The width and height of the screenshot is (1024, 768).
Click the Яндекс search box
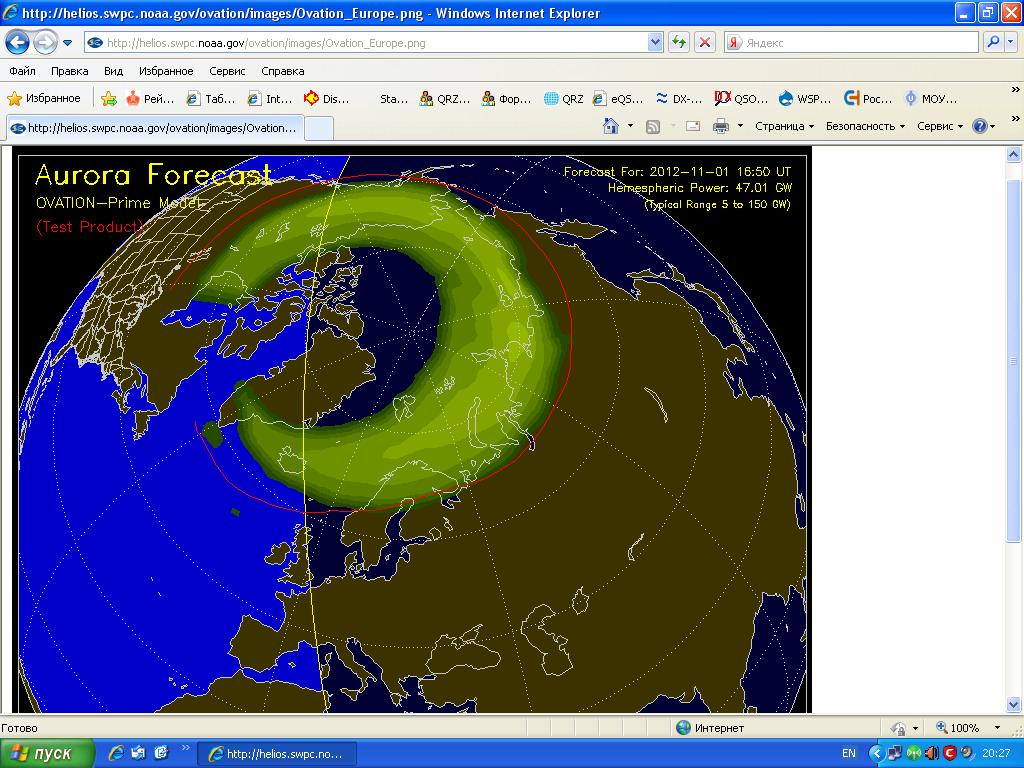851,43
